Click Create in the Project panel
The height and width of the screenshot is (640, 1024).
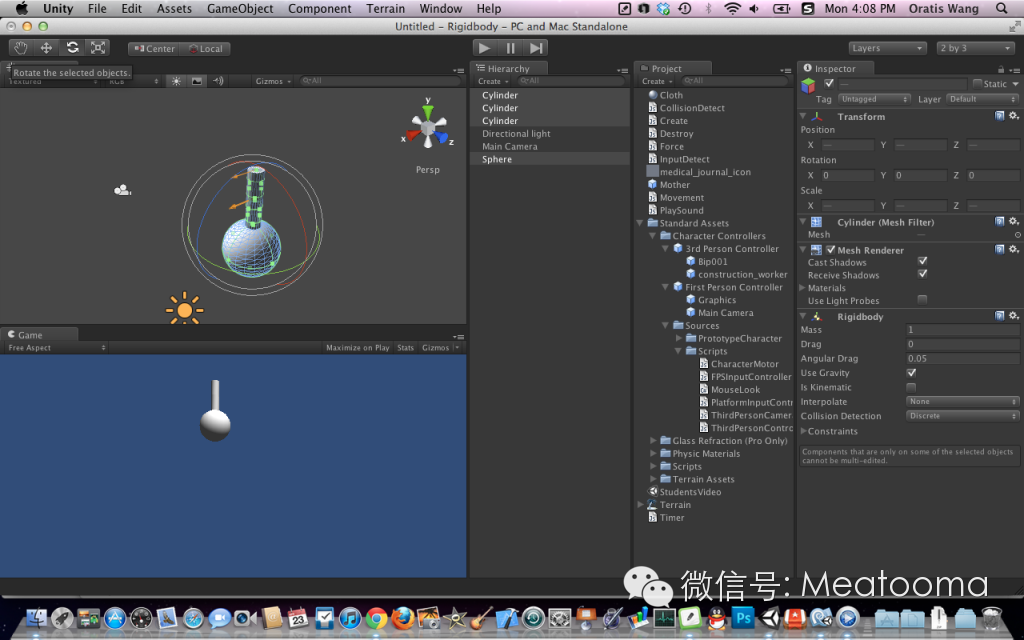(656, 81)
